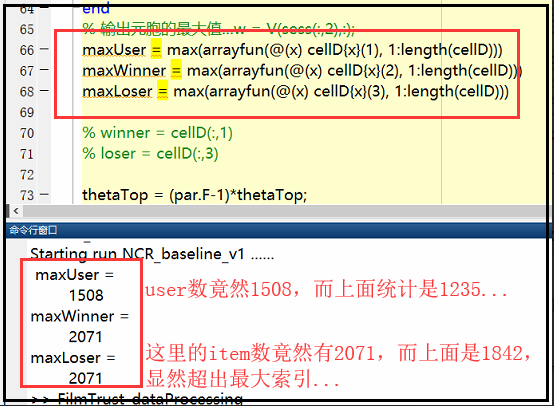Set breakpoint at dash on line 68
The image size is (554, 406).
(x=44, y=91)
